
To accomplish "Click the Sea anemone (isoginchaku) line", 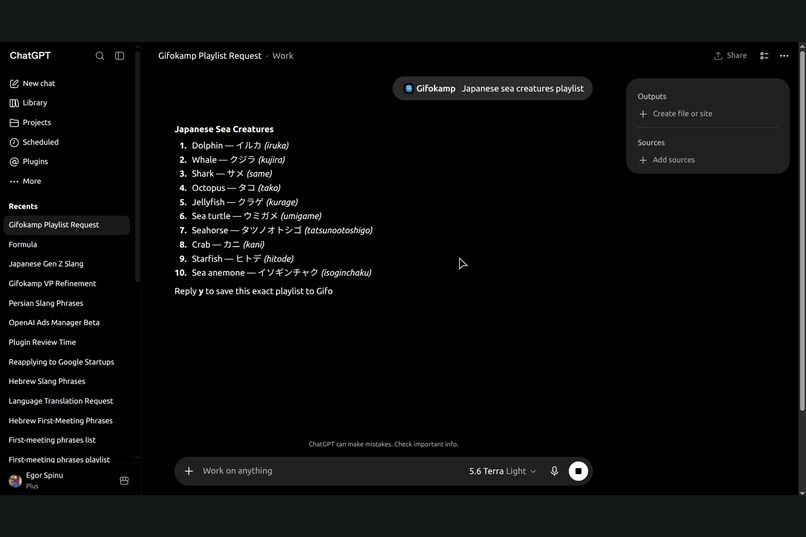I will 282,273.
